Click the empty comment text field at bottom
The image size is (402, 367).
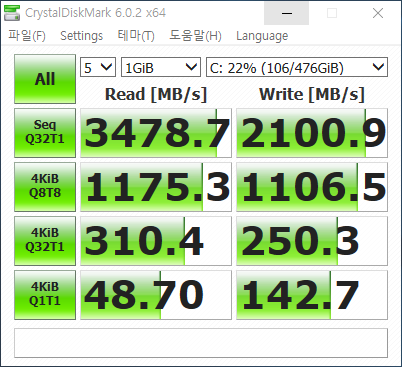click(x=201, y=343)
